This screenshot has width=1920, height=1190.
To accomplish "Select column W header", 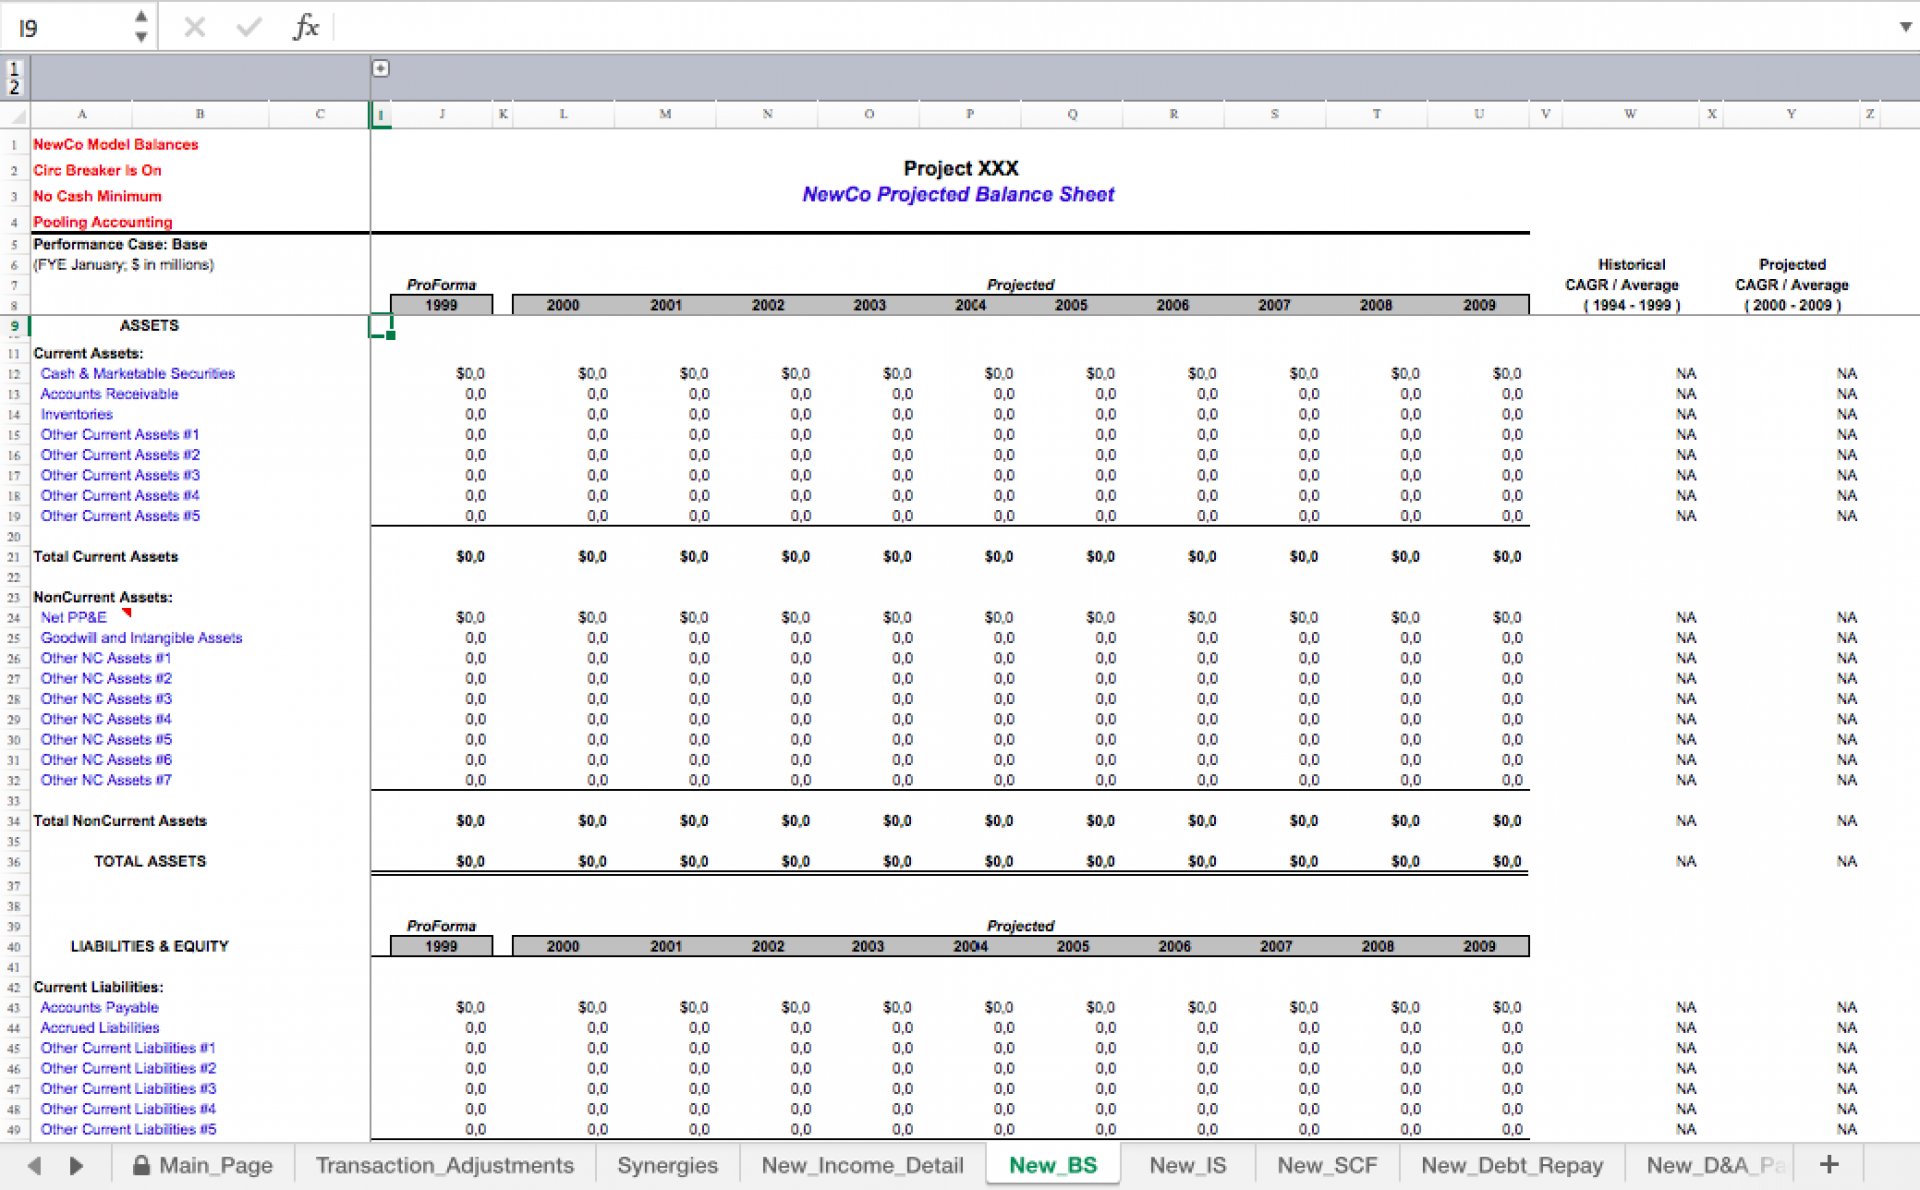I will (x=1630, y=114).
